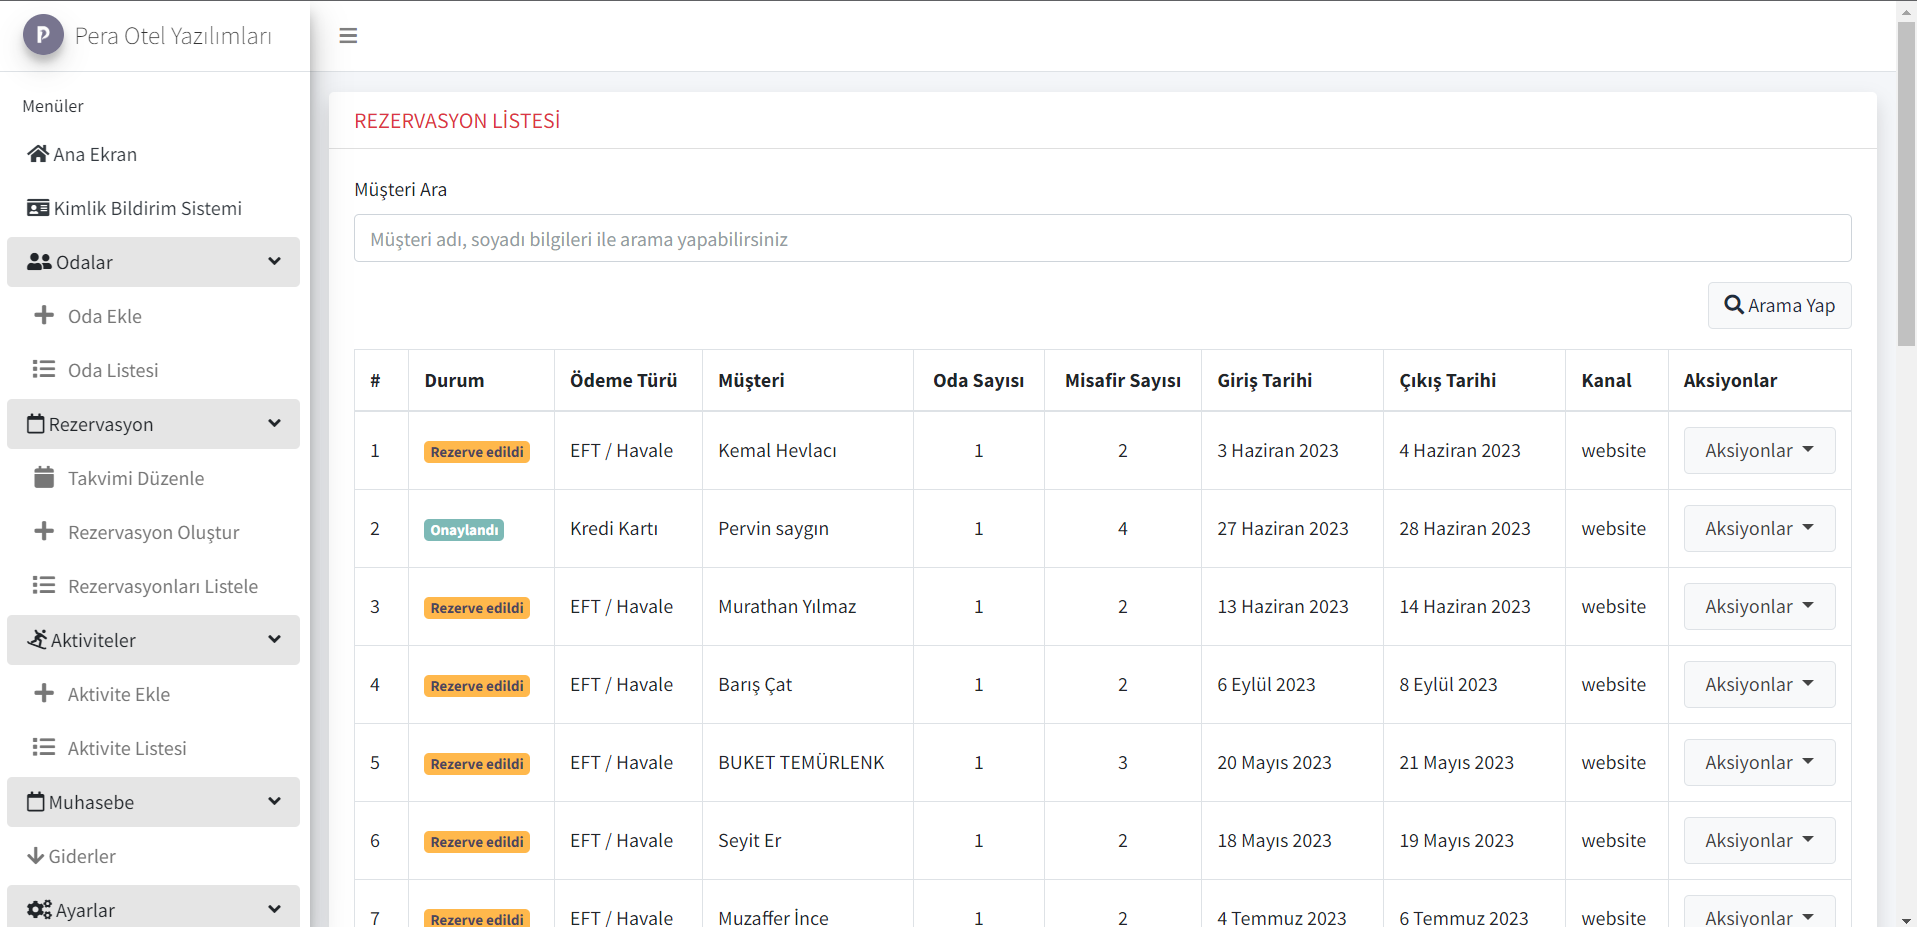
Task: Click the calendar icon beside Takvimi Düzenle
Action: click(44, 478)
